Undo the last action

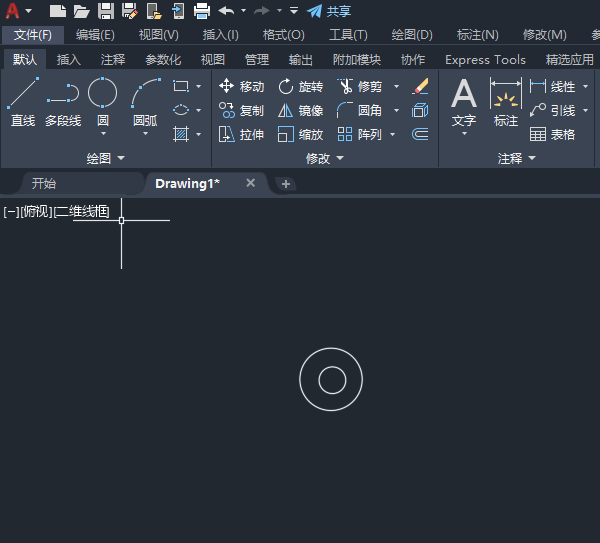point(226,11)
